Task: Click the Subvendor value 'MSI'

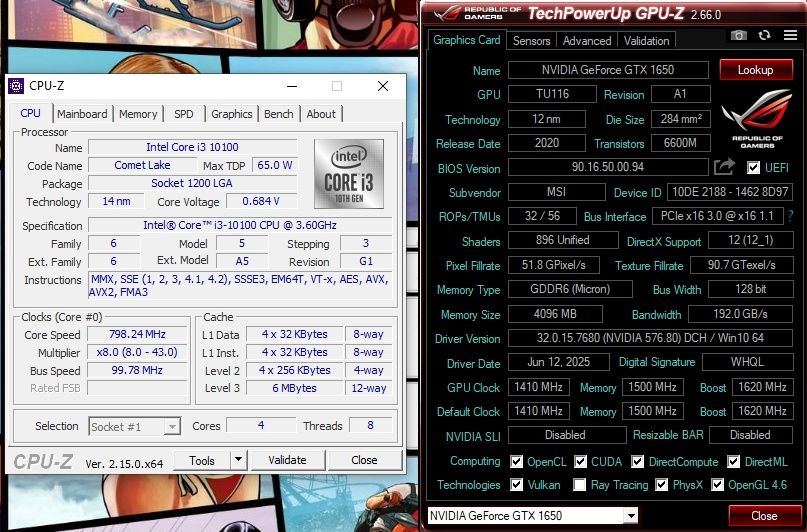Action: tap(556, 192)
